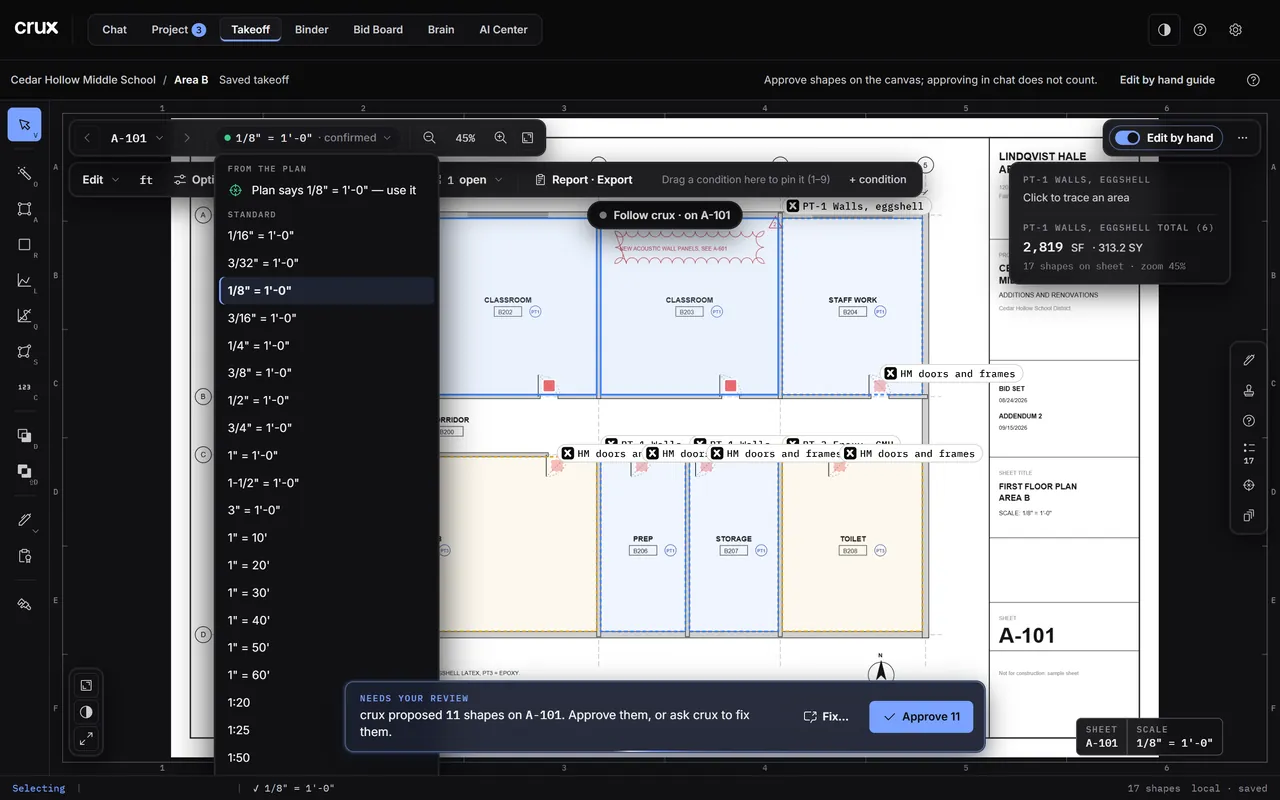
Task: Turn off the Edit by hand switch
Action: (x=1127, y=138)
